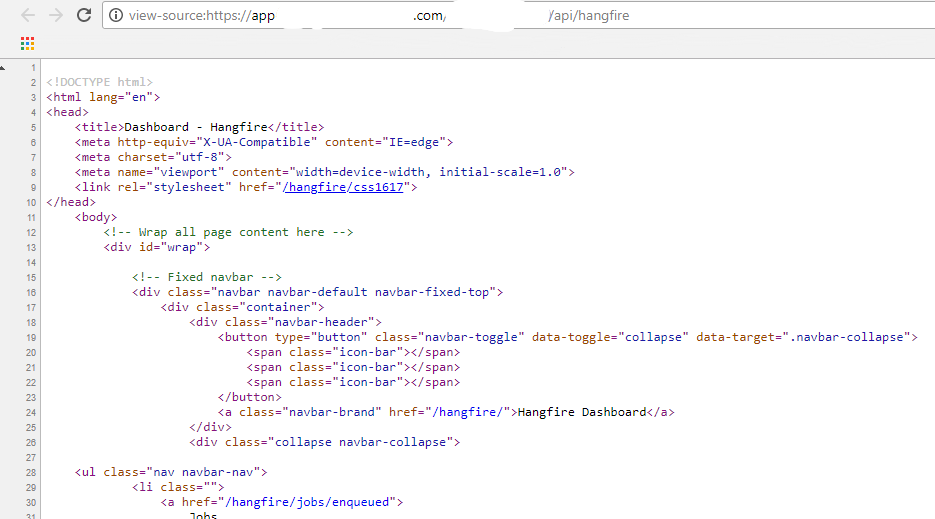This screenshot has height=519, width=935.
Task: Click 'Hangfire Dashboard' anchor text
Action: (x=582, y=412)
